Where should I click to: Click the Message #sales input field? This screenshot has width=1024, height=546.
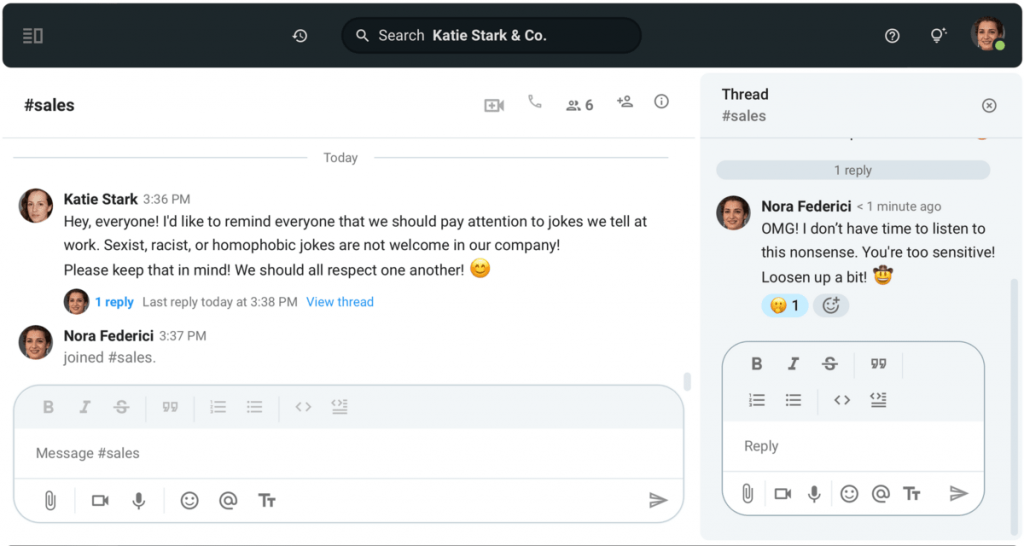point(340,453)
